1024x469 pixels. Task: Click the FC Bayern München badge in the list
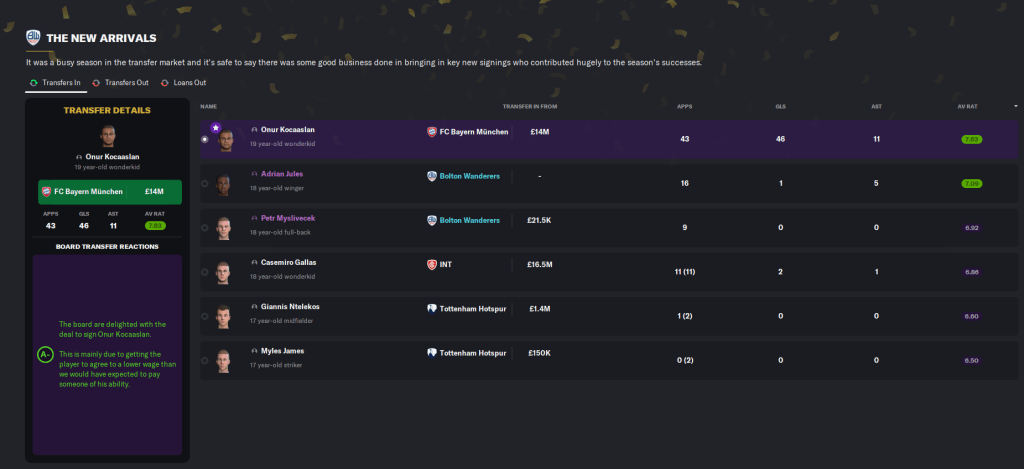[432, 132]
